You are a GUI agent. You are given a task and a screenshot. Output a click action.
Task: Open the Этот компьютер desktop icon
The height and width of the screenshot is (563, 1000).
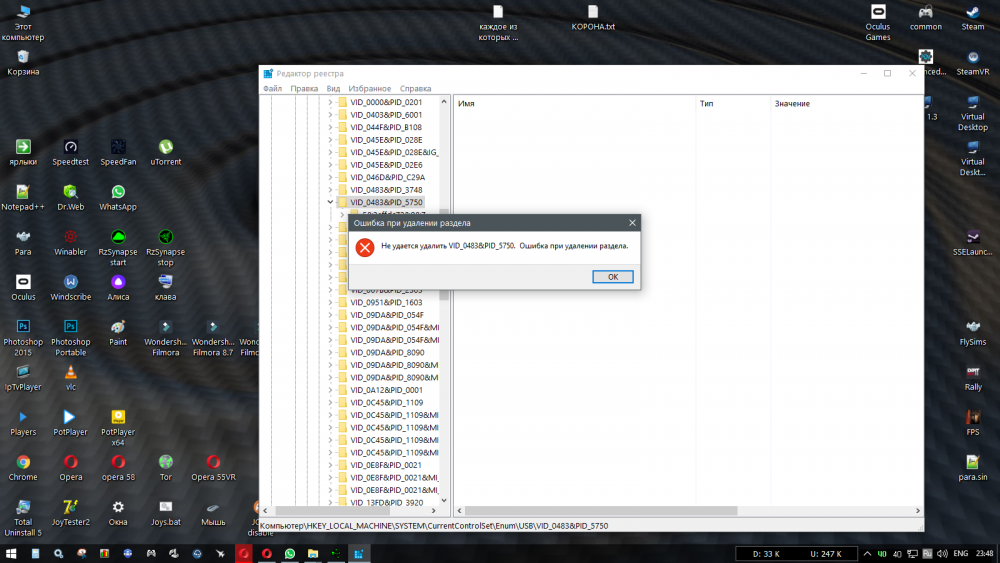pyautogui.click(x=23, y=23)
